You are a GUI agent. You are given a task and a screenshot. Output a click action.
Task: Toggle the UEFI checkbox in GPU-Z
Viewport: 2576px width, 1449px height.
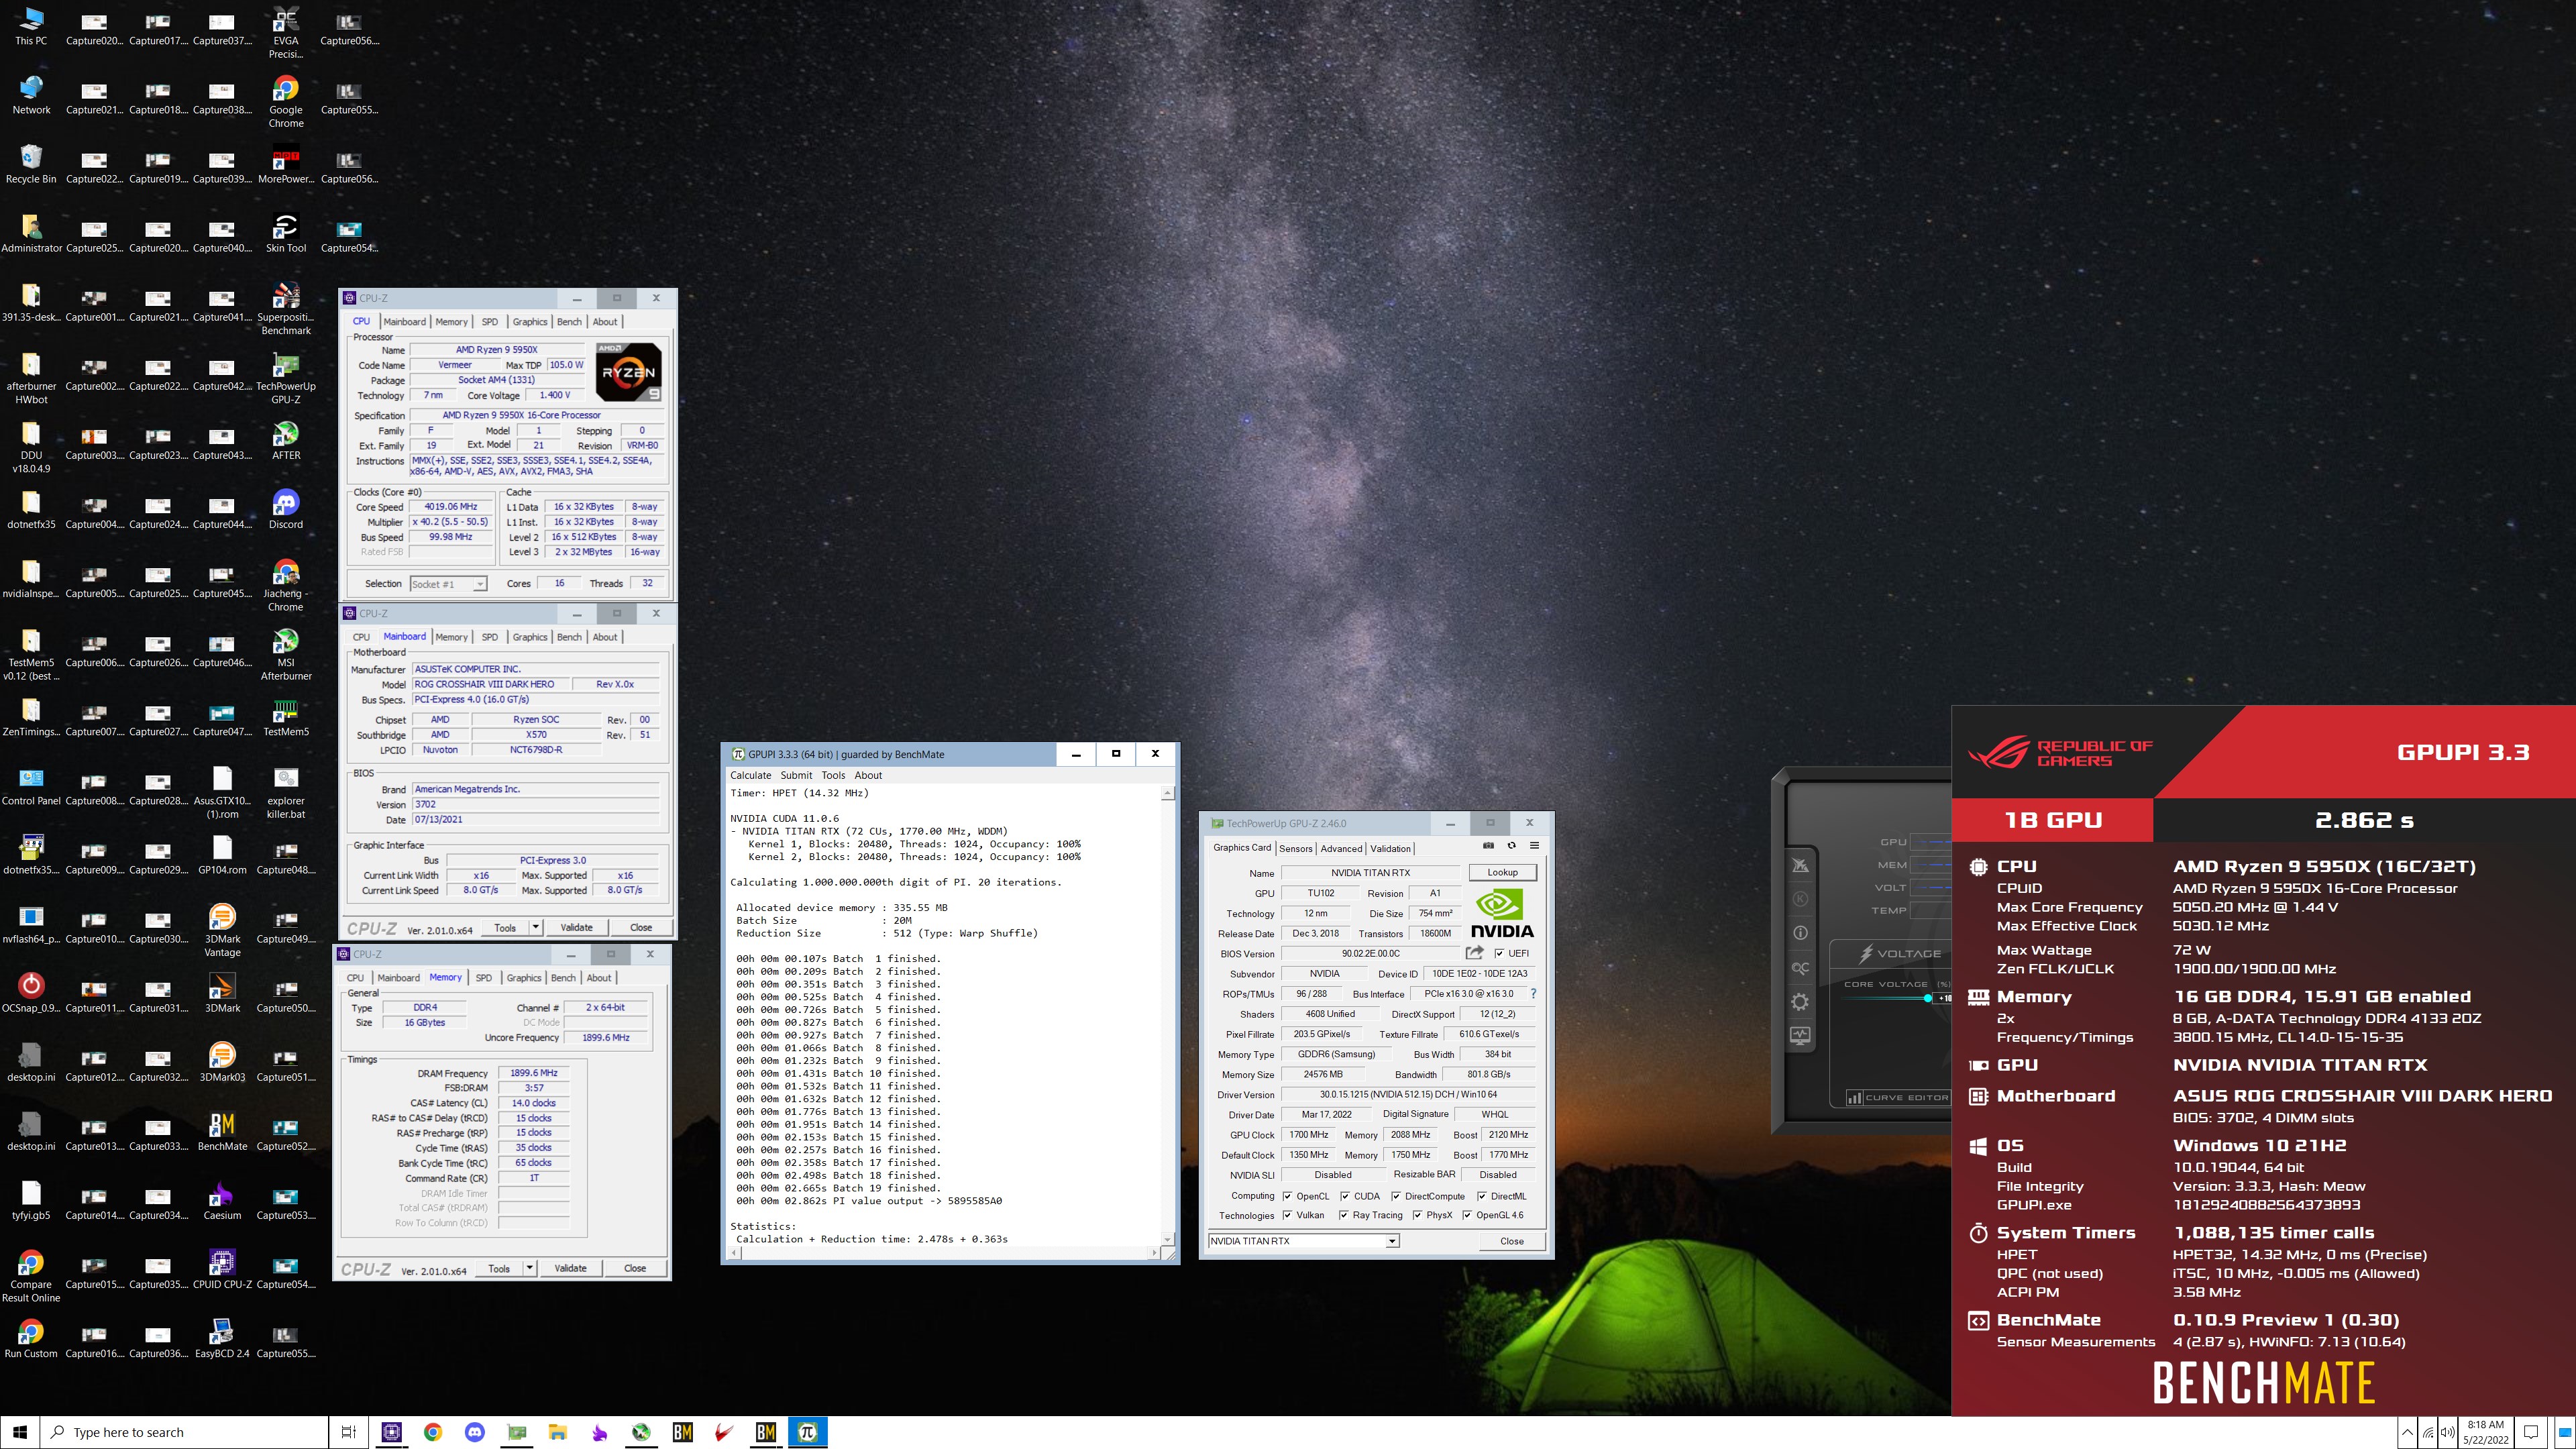click(x=1499, y=953)
